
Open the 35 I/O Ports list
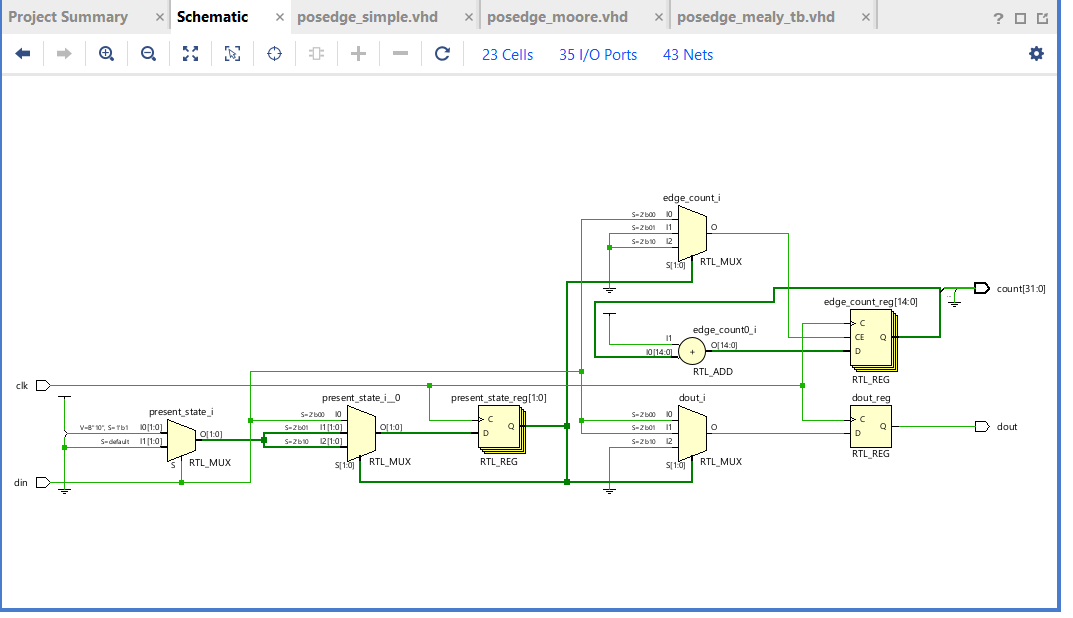597,54
